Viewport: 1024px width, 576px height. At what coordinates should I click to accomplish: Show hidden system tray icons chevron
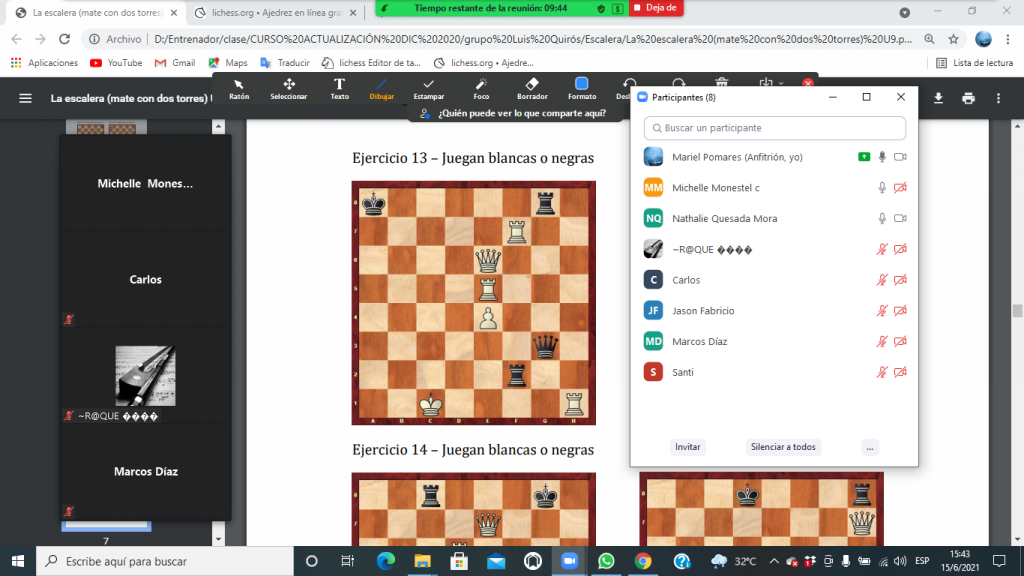(x=773, y=561)
